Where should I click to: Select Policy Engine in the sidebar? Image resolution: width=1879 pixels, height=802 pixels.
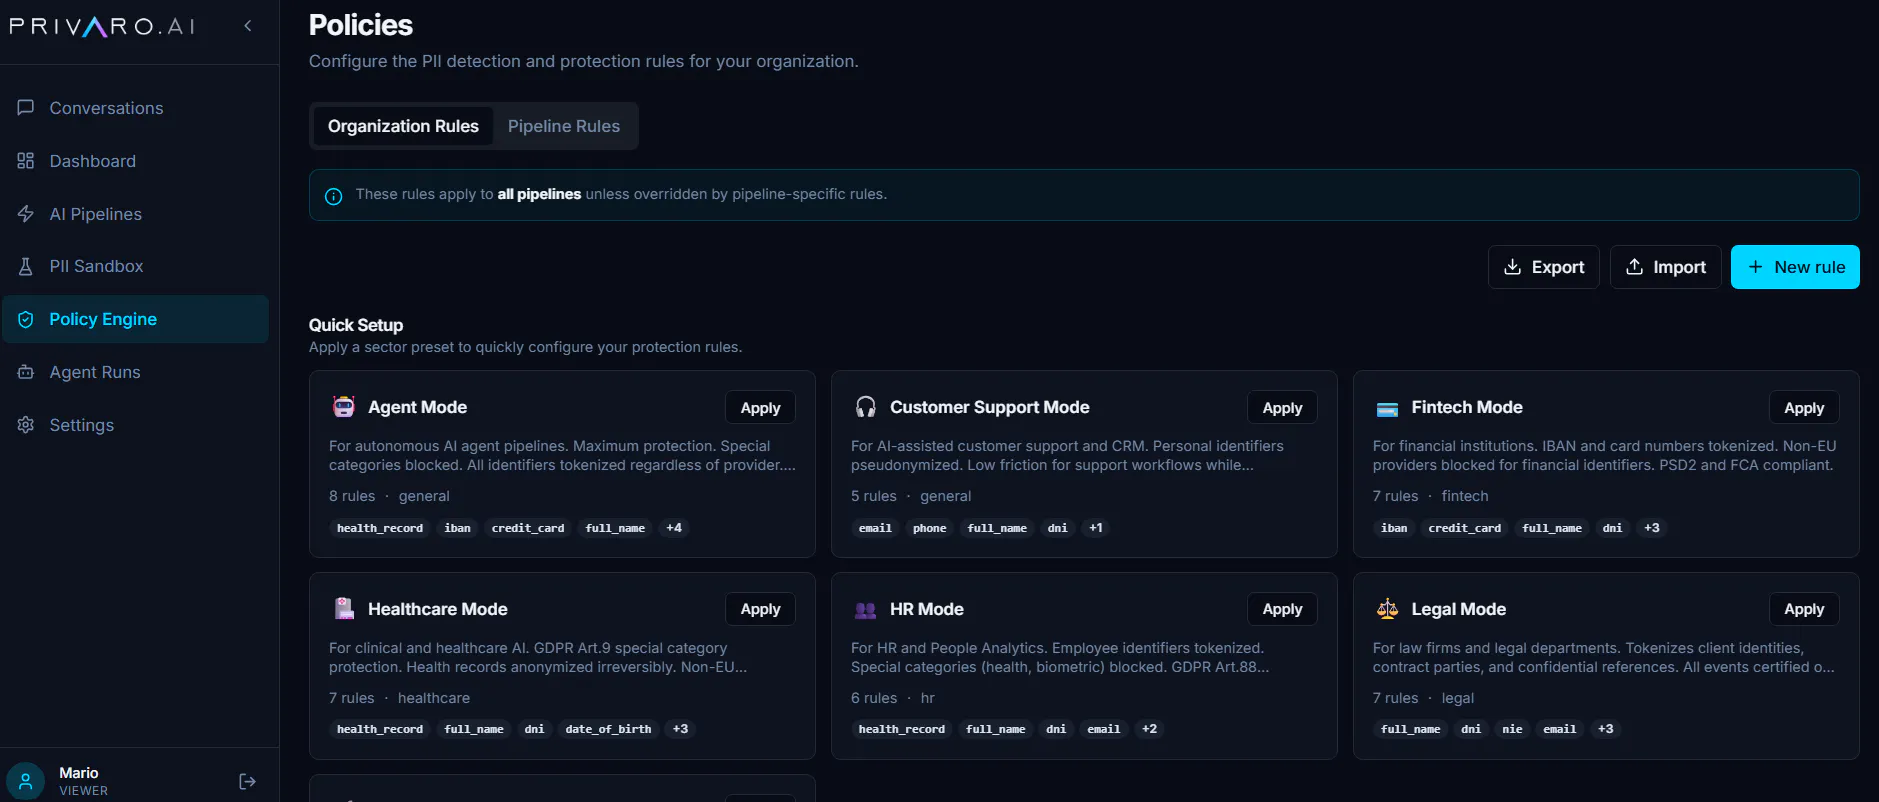pos(135,319)
